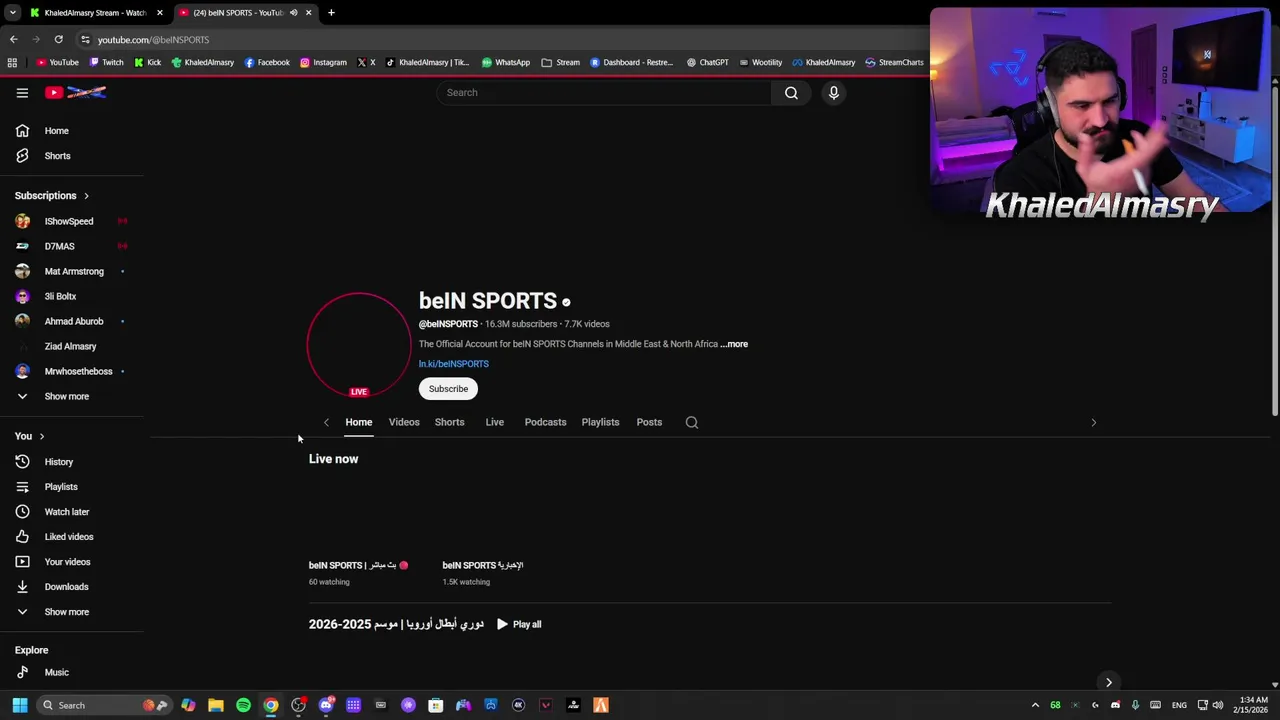Click the address bar URL
This screenshot has height=720, width=1280.
153,40
